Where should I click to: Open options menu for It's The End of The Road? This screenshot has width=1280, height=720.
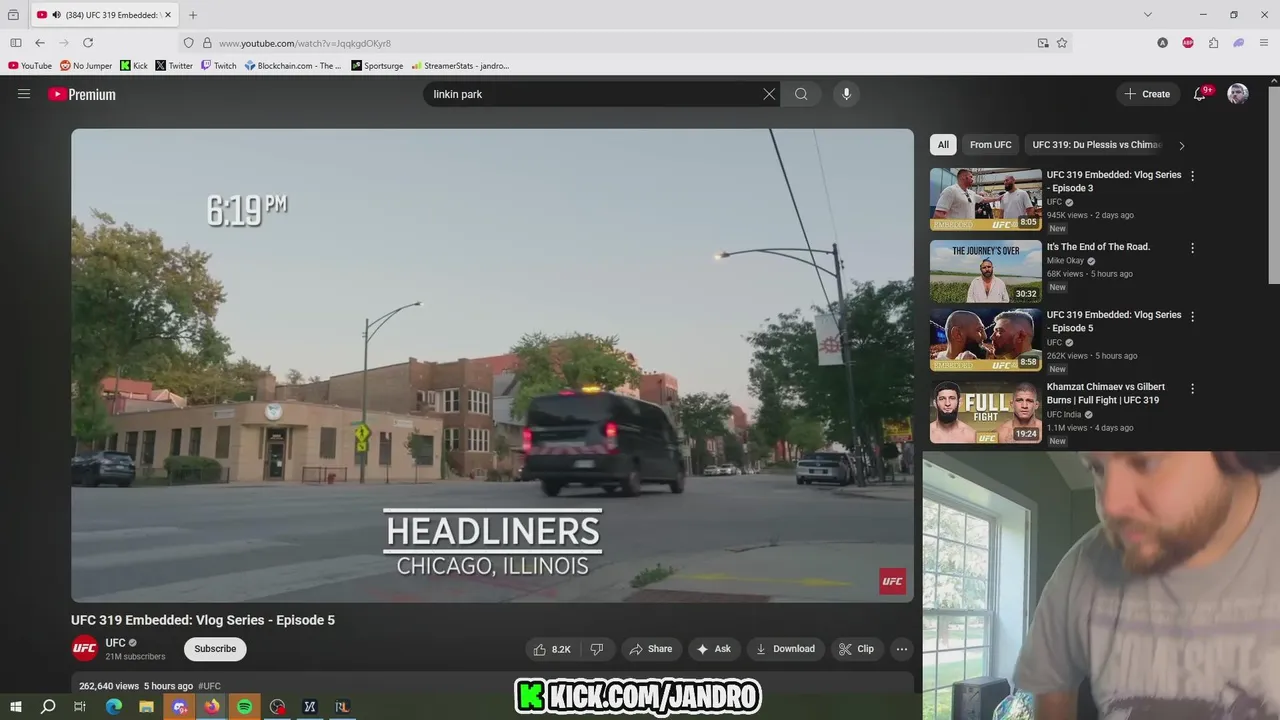pos(1192,248)
